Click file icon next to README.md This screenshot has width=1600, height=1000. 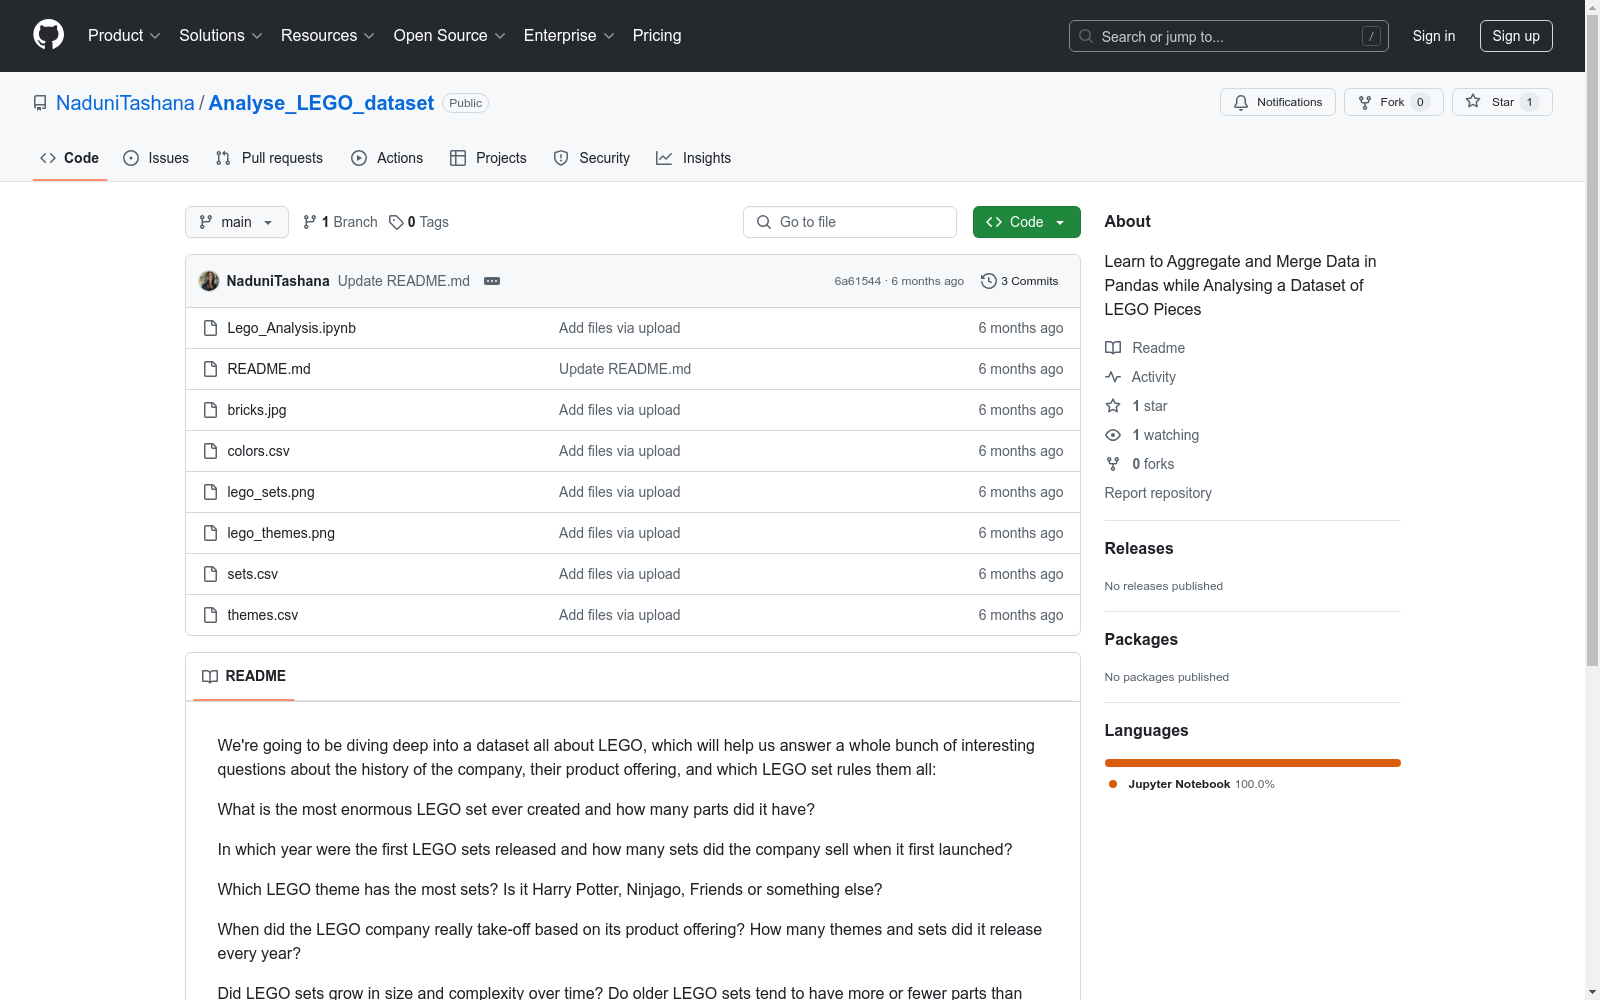click(x=210, y=369)
